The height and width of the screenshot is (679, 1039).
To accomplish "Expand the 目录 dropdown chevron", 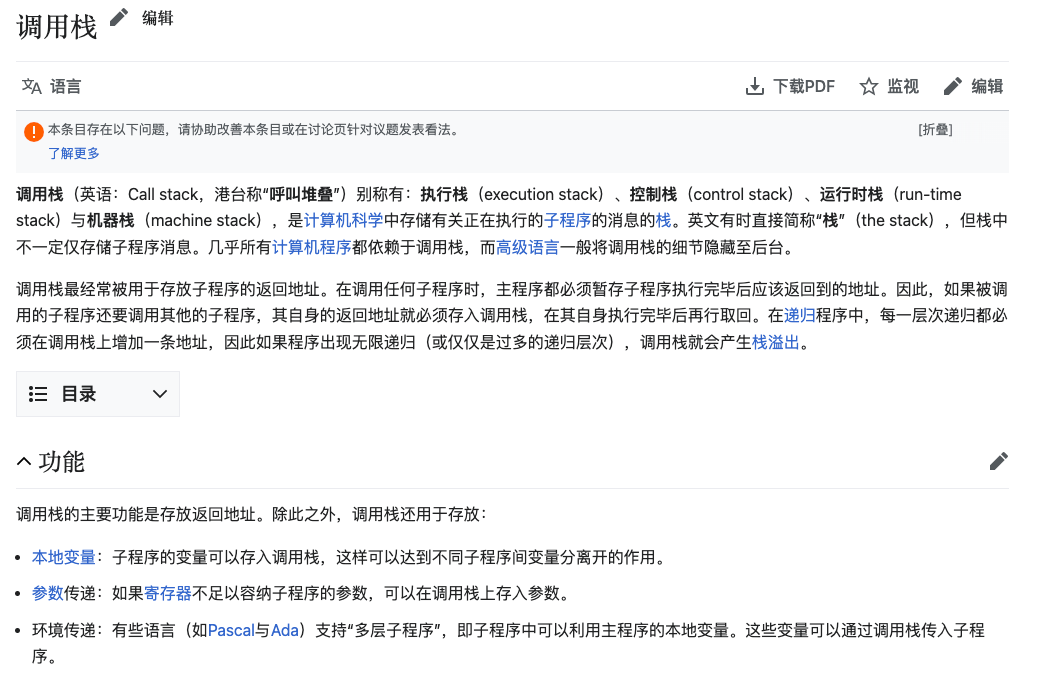I will 160,394.
